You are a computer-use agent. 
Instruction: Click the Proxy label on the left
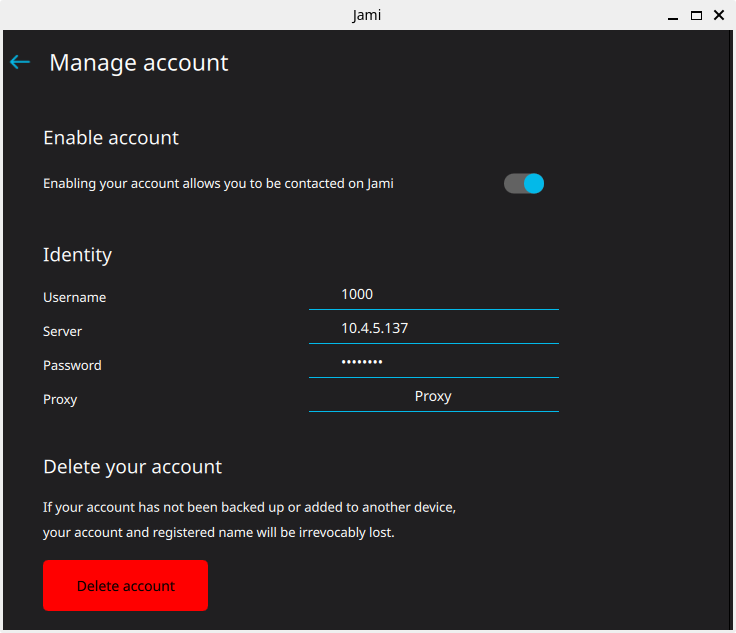pyautogui.click(x=60, y=399)
